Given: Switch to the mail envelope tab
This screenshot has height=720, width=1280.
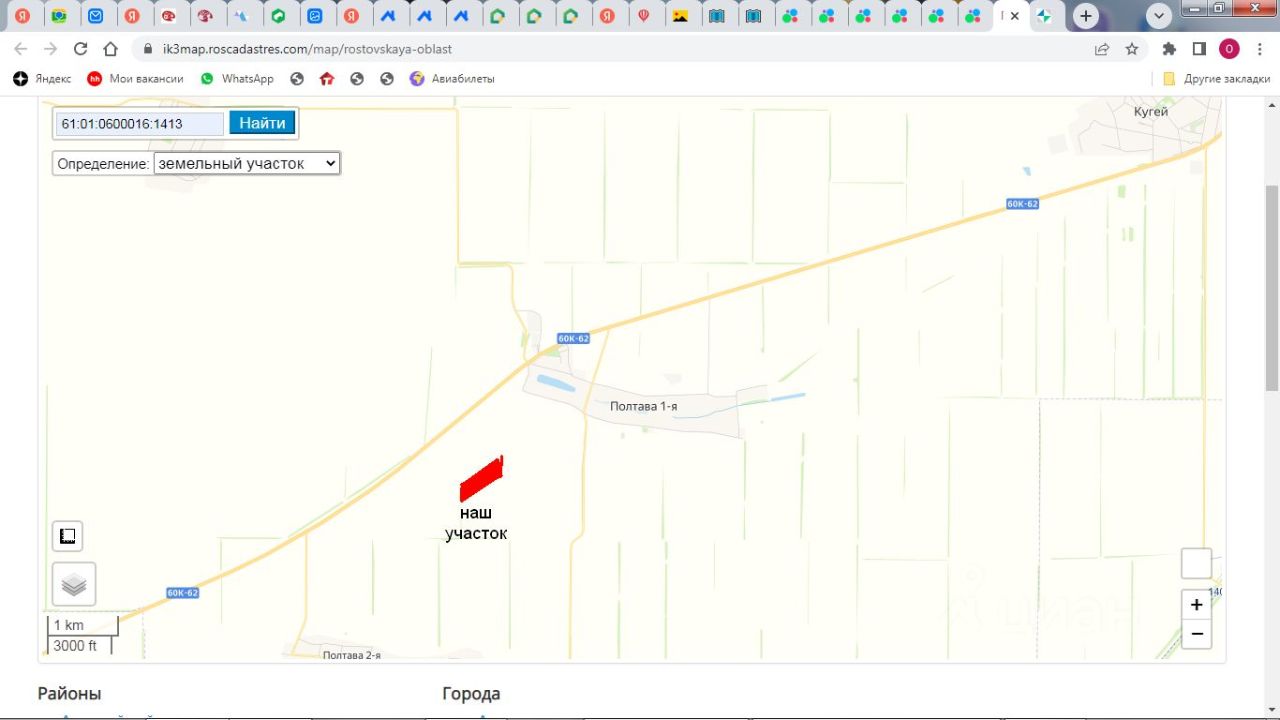Looking at the screenshot, I should pyautogui.click(x=95, y=16).
